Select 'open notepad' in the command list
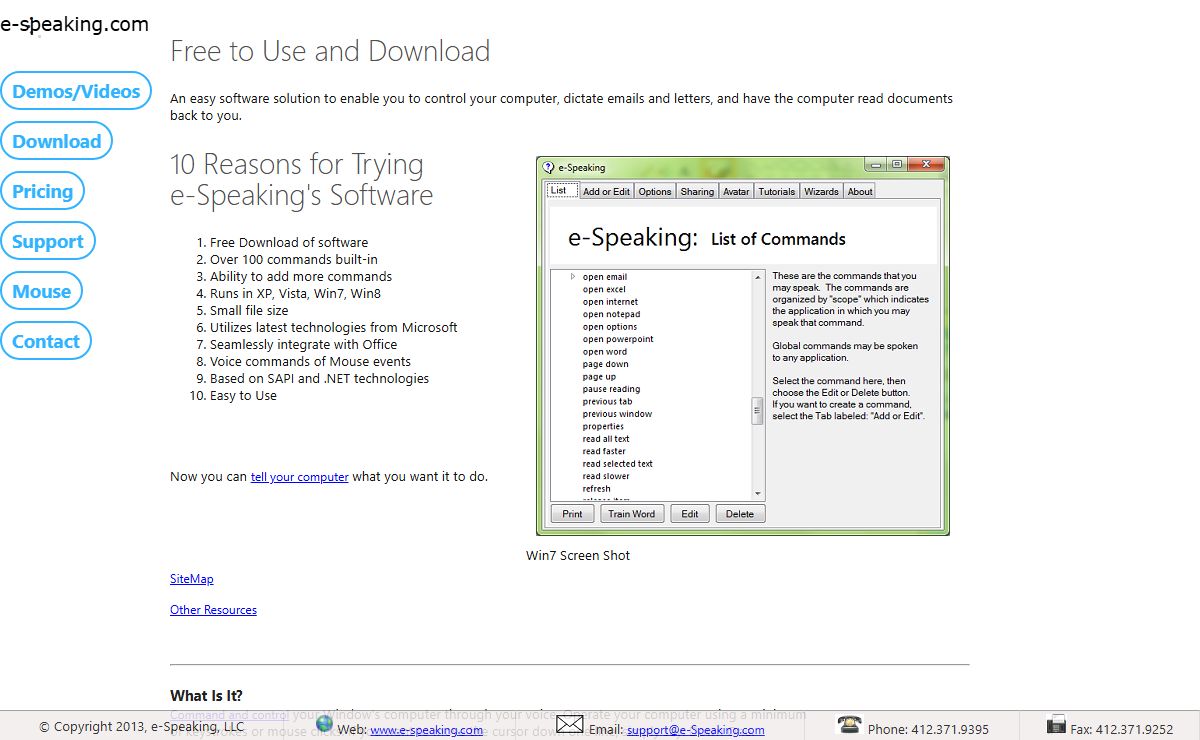Screen dimensions: 1200x740 [x=611, y=314]
